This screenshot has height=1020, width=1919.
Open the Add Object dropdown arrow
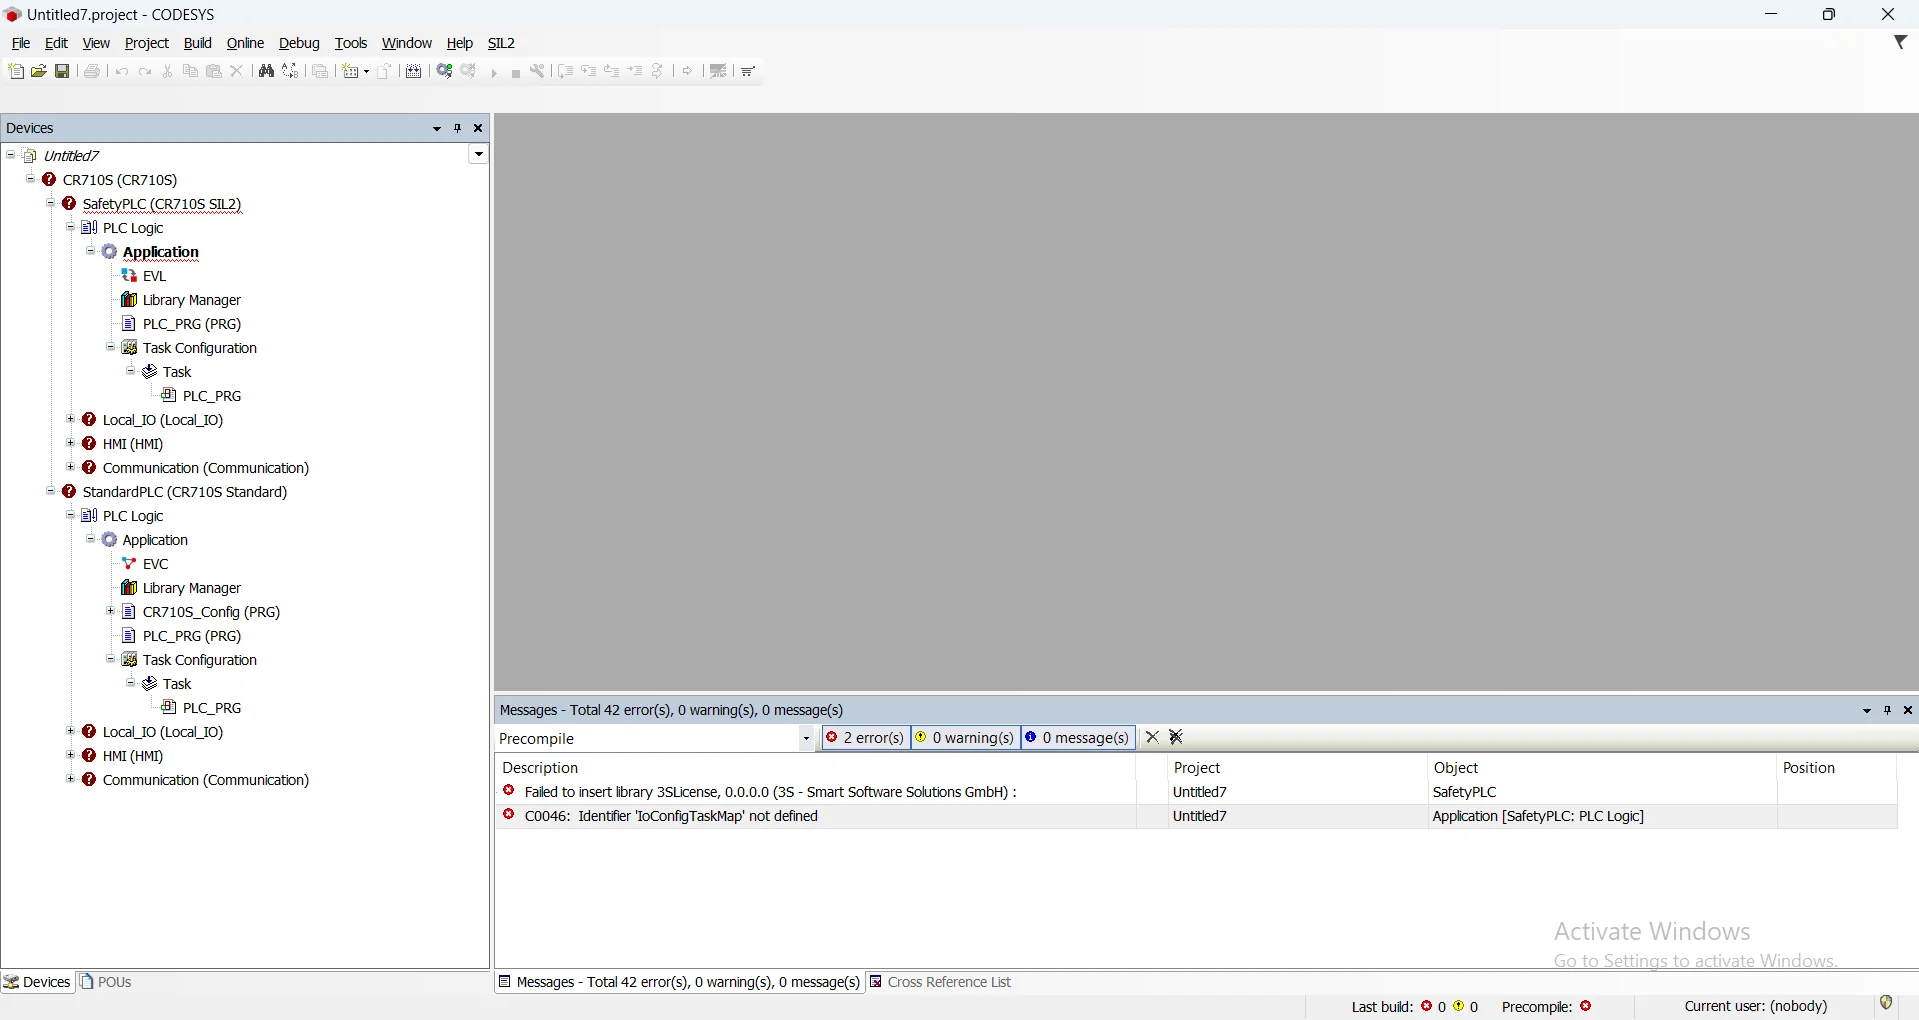click(366, 72)
